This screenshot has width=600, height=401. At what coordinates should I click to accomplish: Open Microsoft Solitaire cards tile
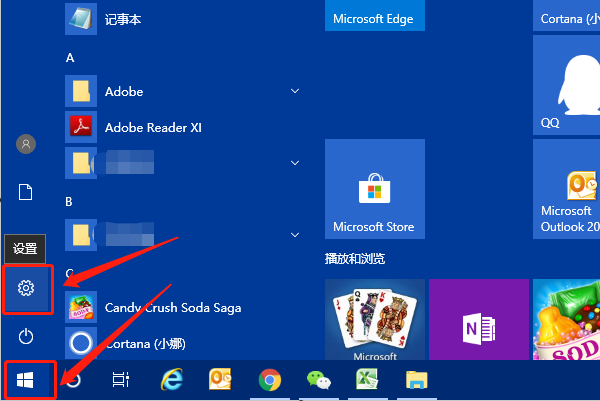[x=375, y=319]
